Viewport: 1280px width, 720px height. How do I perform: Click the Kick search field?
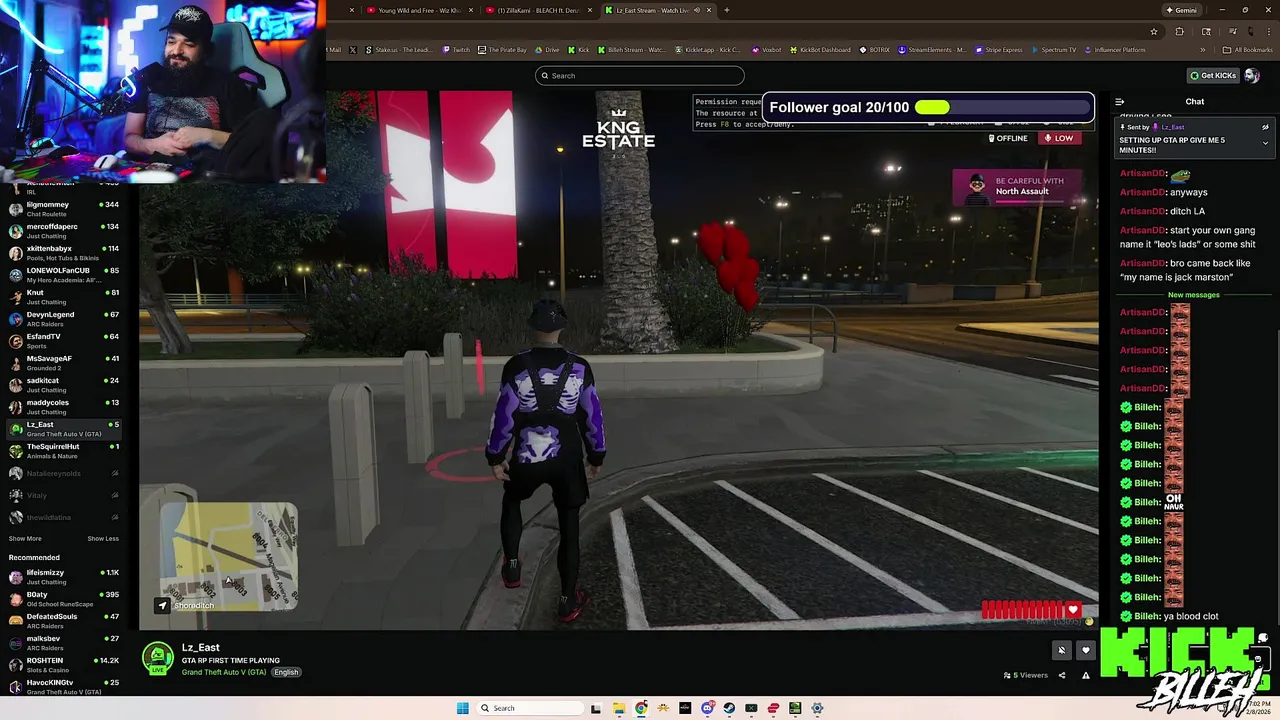pos(640,75)
